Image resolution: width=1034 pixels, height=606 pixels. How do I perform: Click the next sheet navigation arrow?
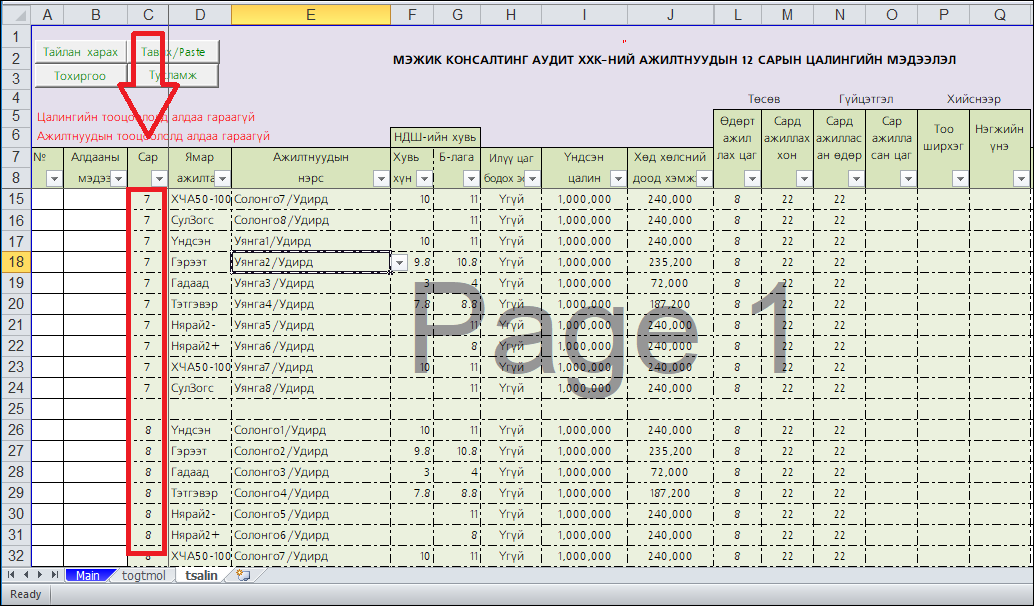39,575
